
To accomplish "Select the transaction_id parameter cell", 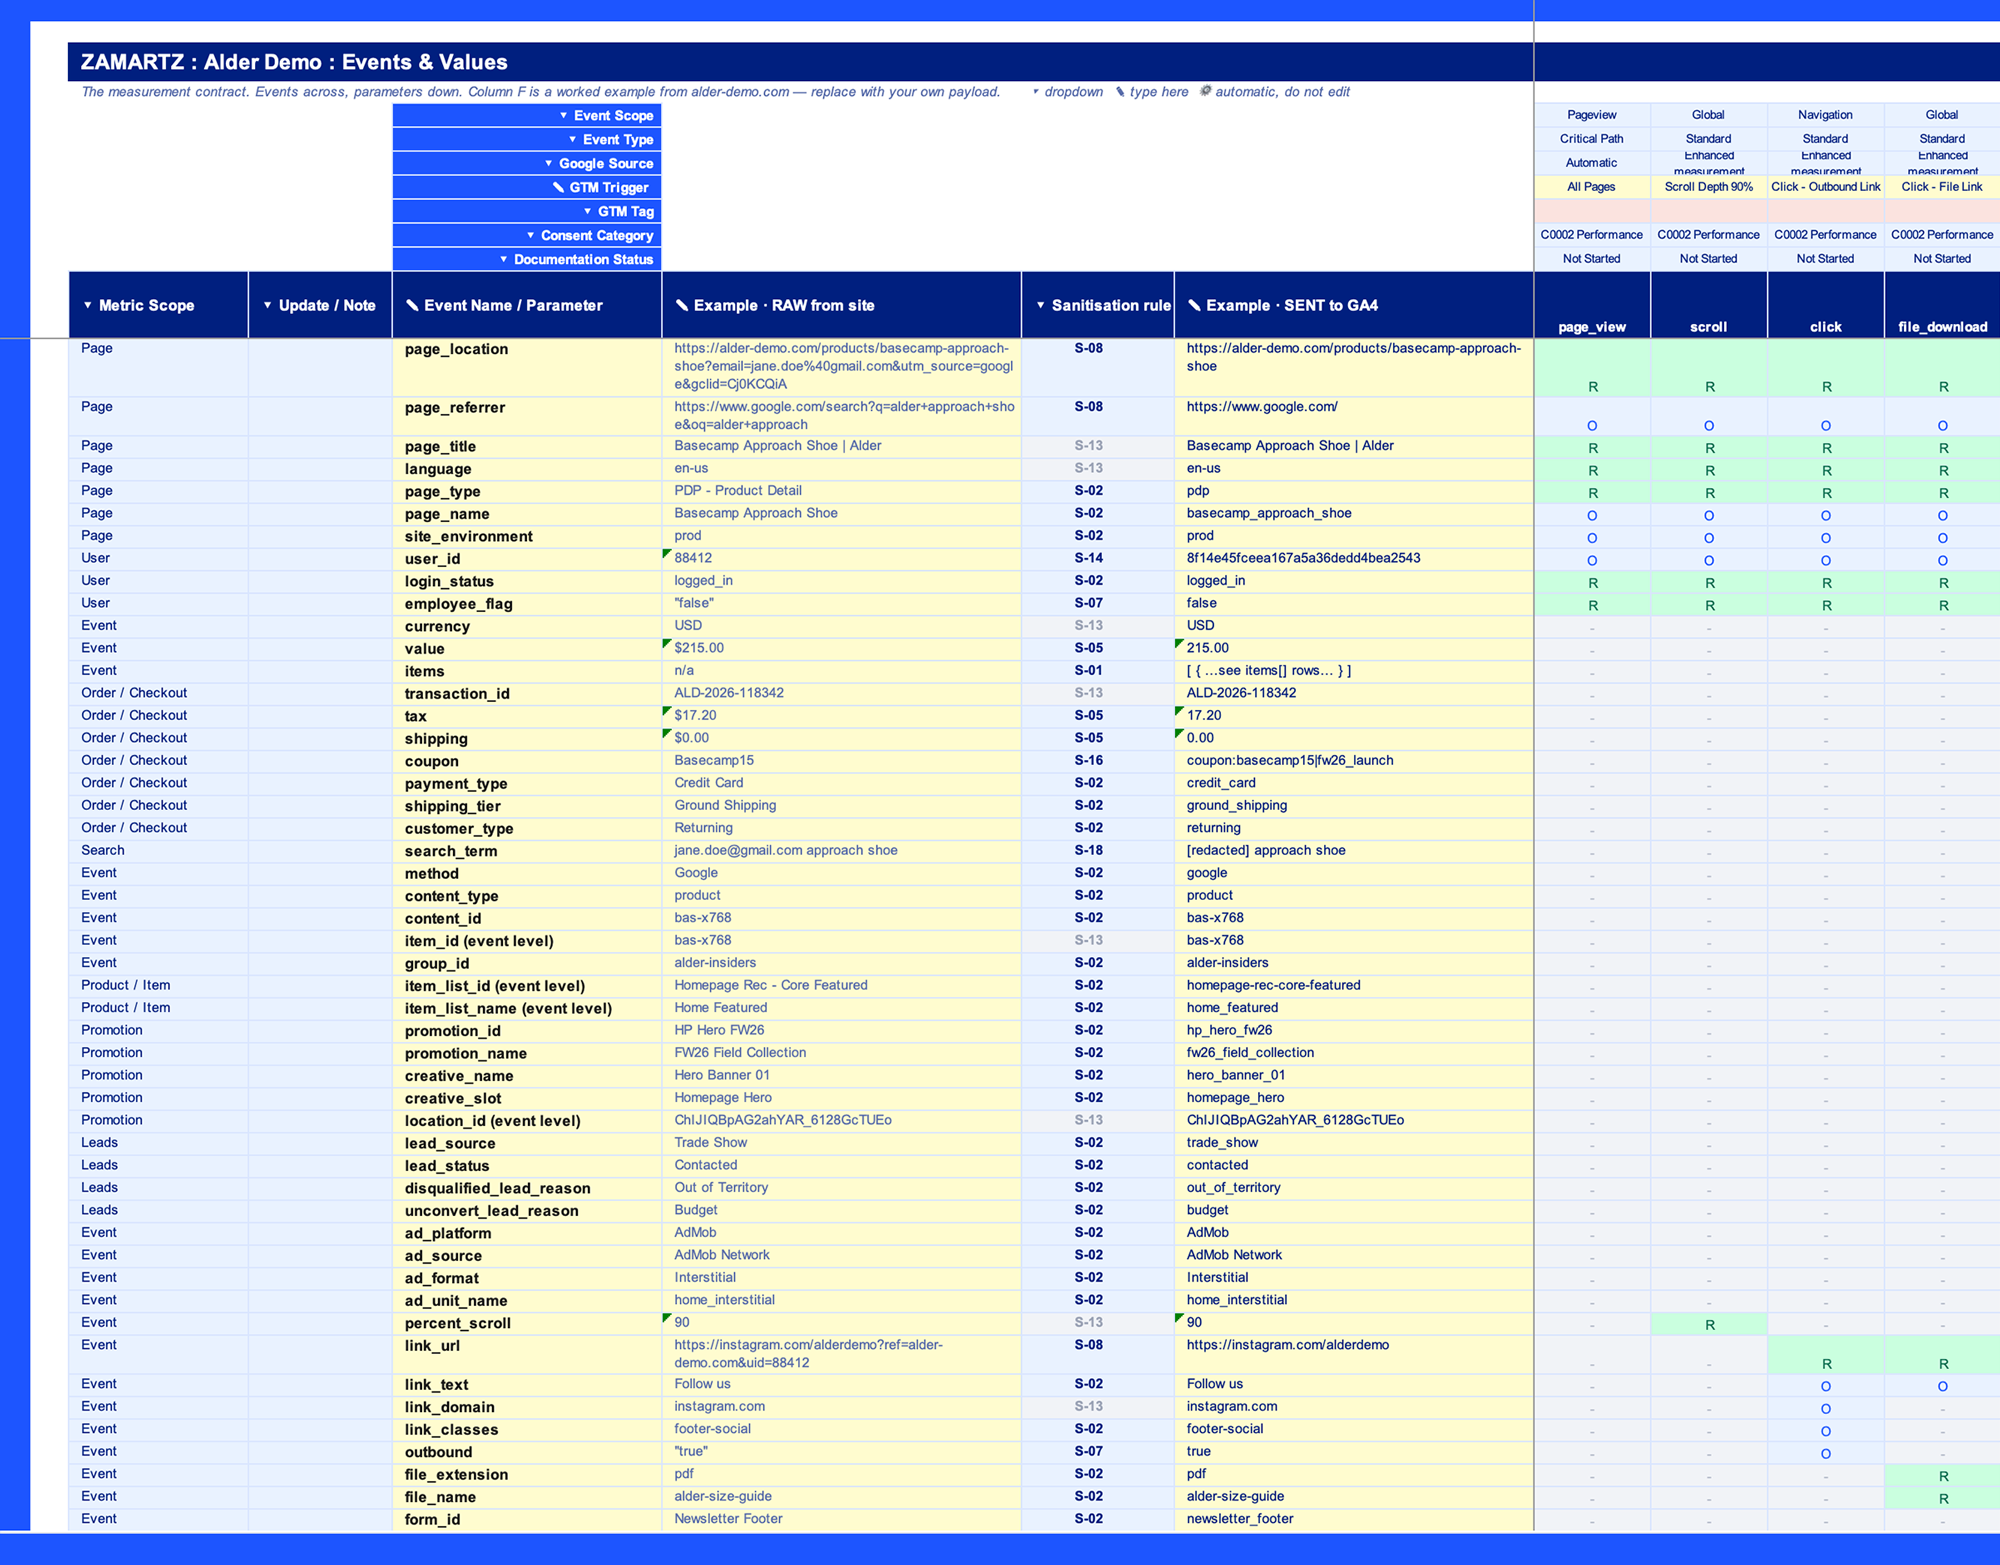I will [x=527, y=693].
